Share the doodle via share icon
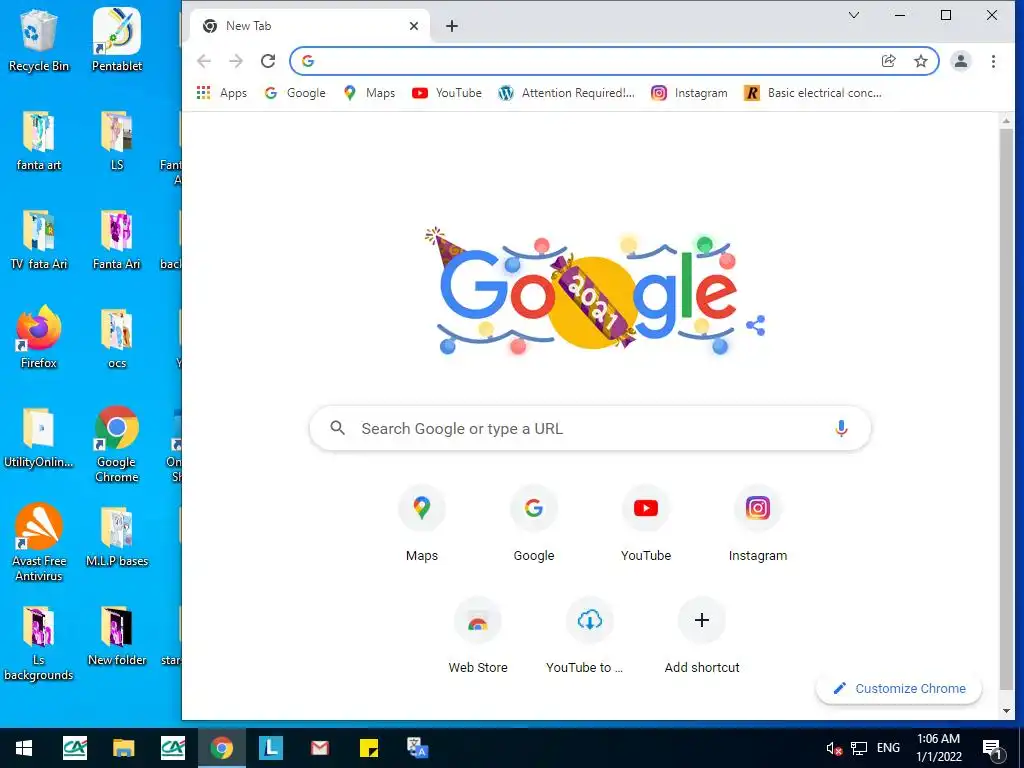The width and height of the screenshot is (1024, 768). pos(756,325)
